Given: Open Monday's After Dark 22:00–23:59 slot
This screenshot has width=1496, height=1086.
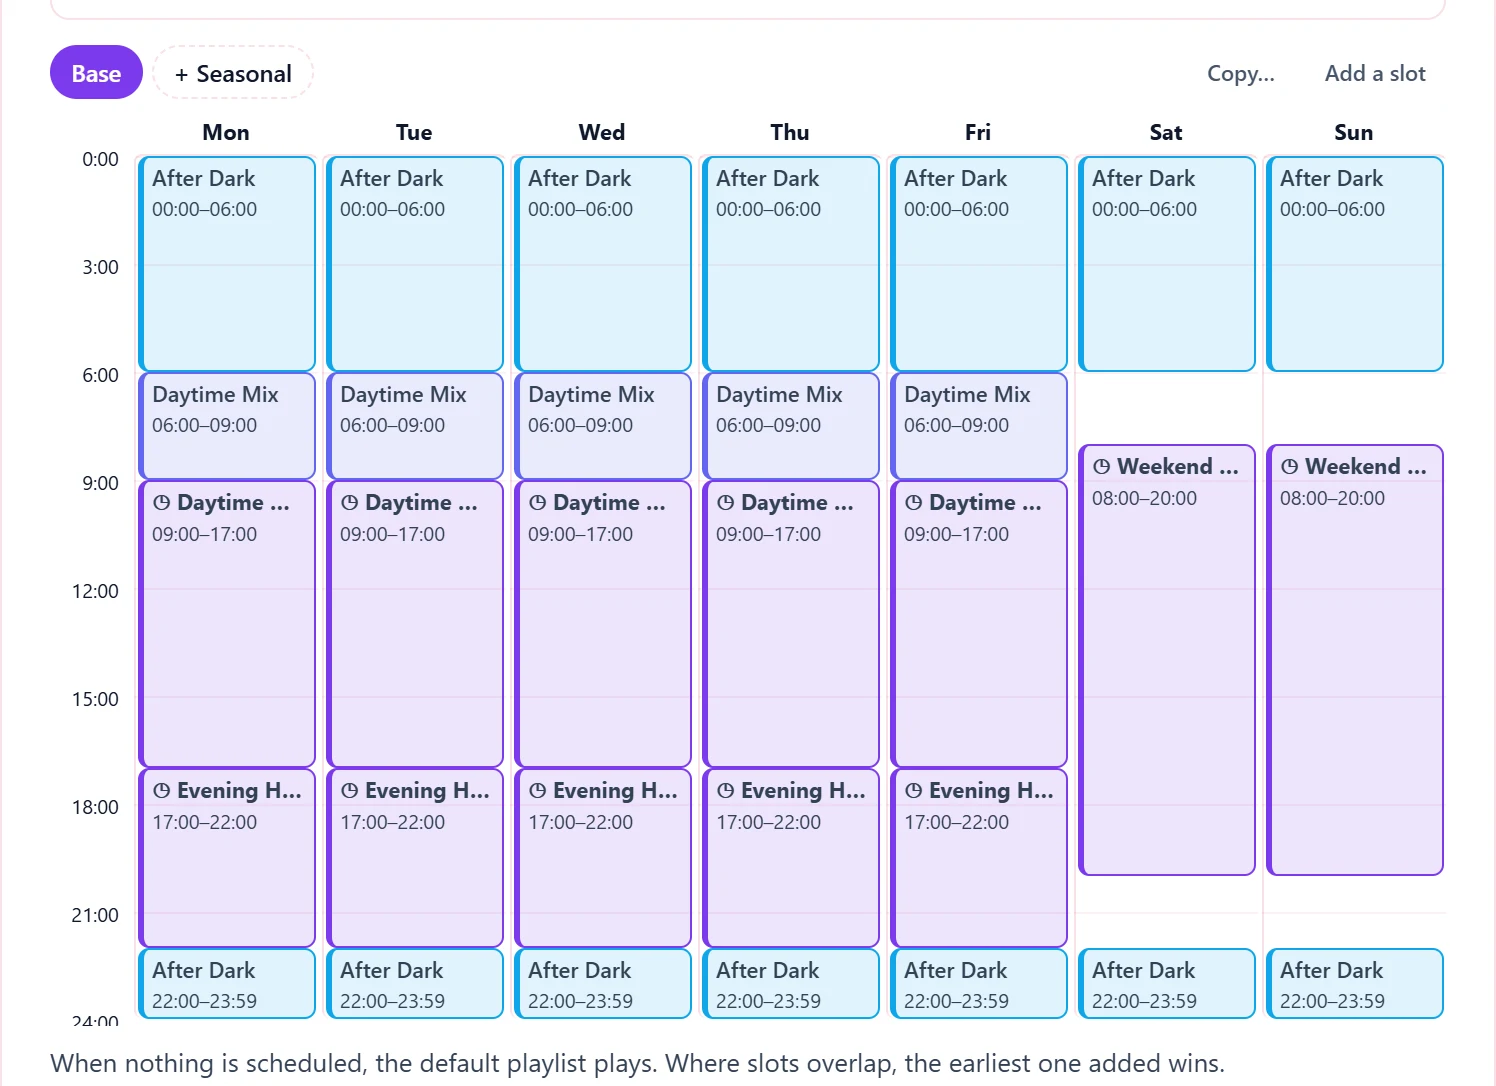Looking at the screenshot, I should click(227, 984).
